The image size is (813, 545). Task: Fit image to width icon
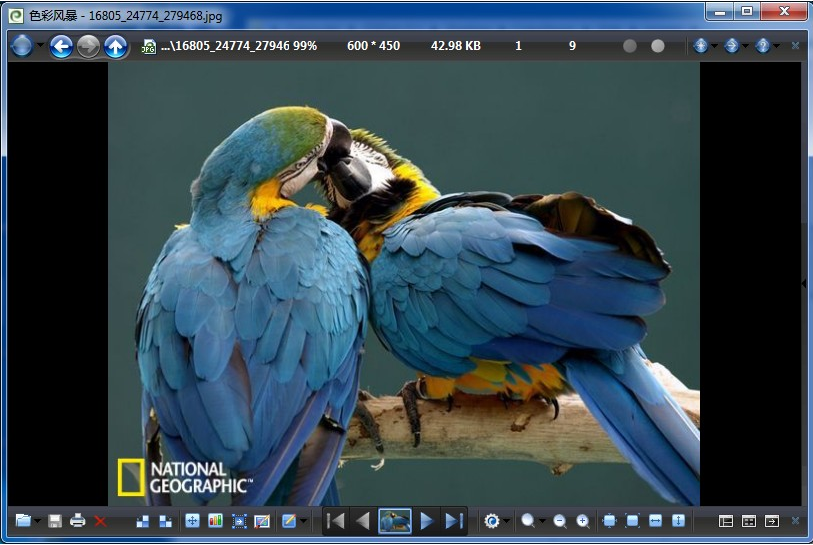[x=655, y=521]
